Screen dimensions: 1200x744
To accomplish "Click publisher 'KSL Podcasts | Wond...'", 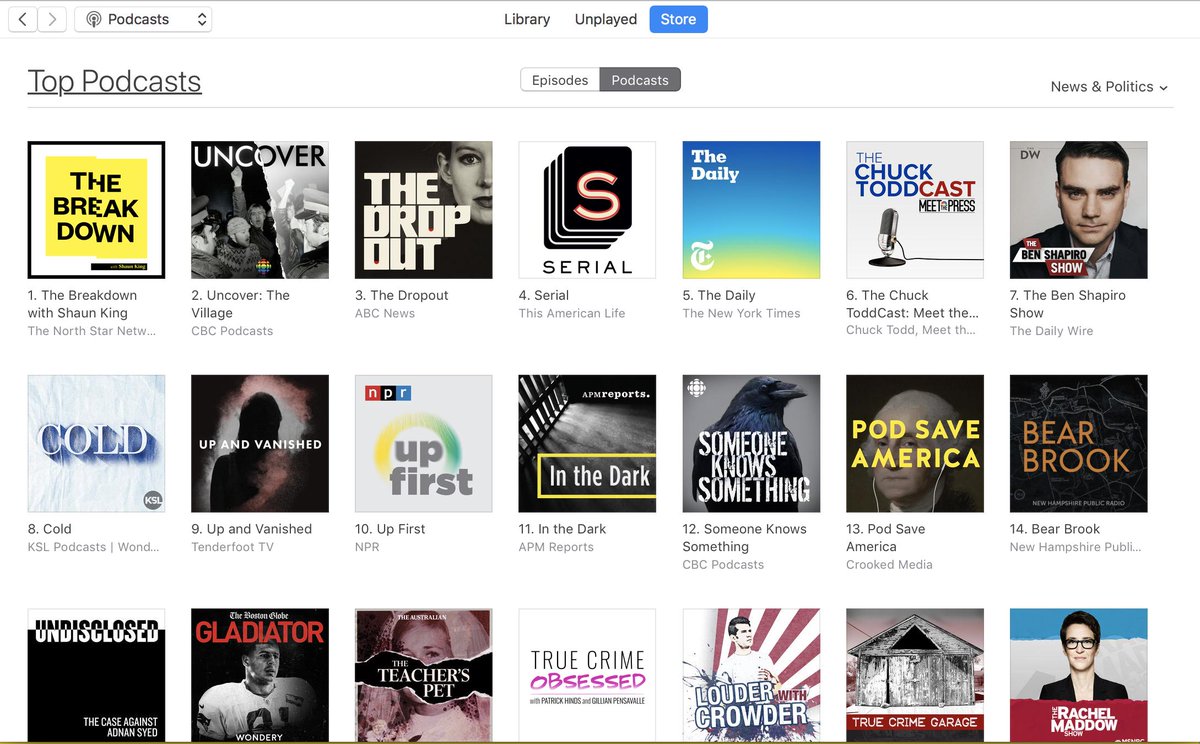I will pos(92,547).
